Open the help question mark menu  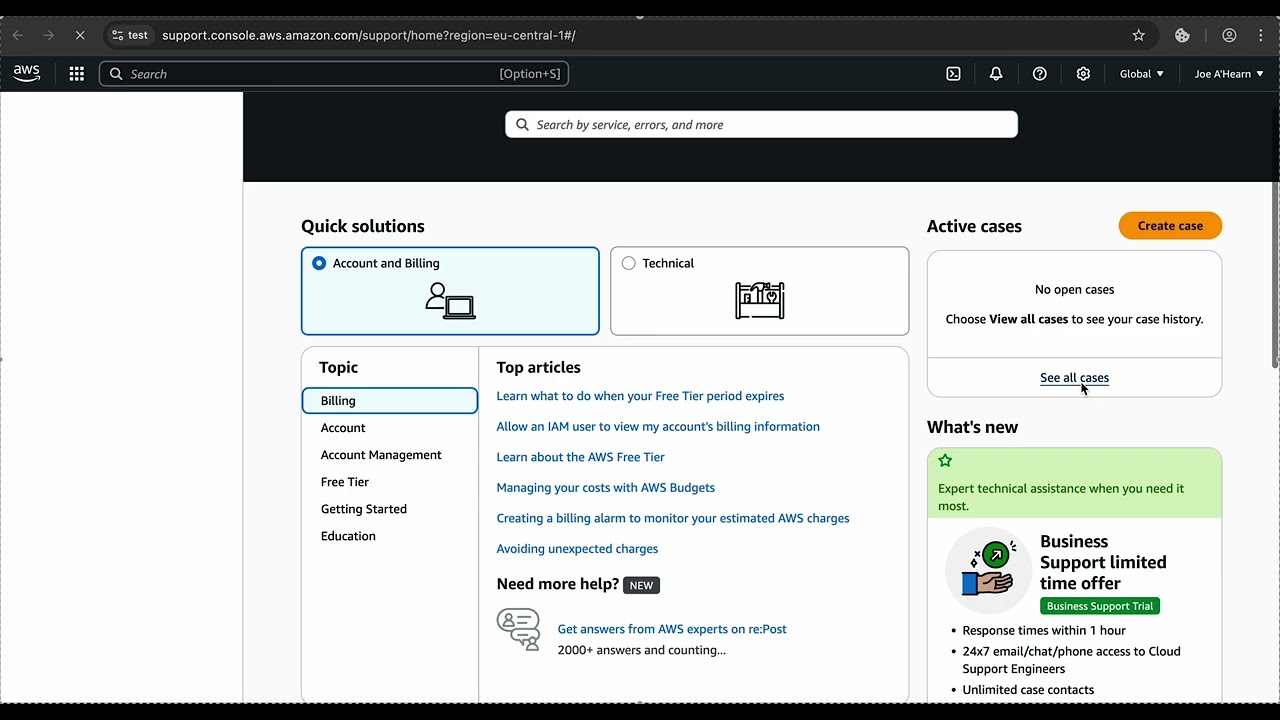click(x=1040, y=74)
